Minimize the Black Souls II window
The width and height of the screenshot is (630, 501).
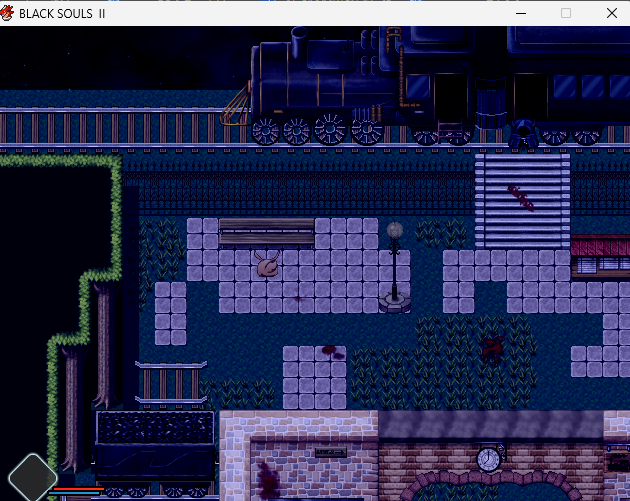521,13
